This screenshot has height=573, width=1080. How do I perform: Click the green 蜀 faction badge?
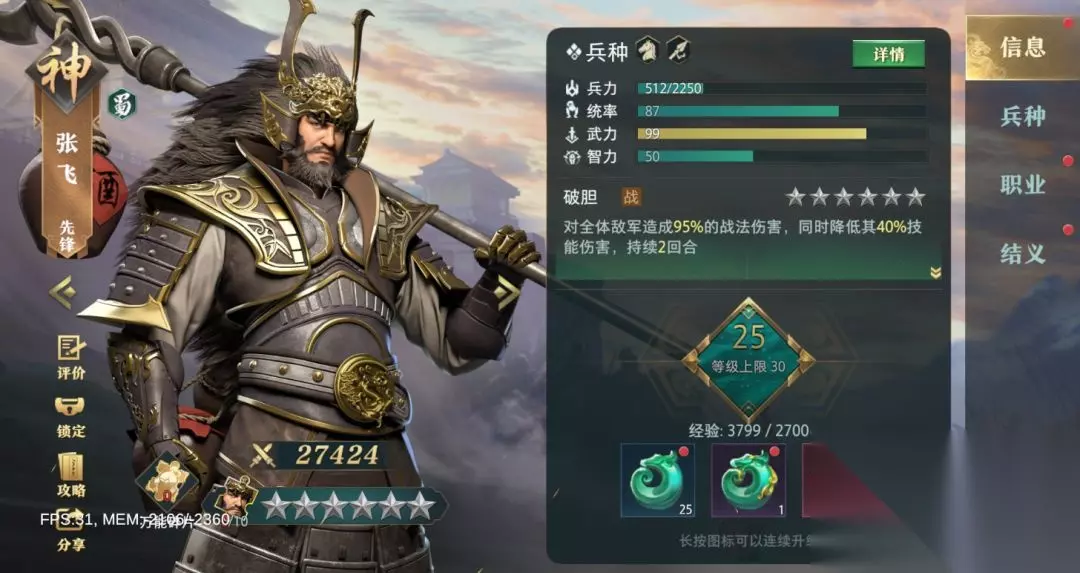122,104
